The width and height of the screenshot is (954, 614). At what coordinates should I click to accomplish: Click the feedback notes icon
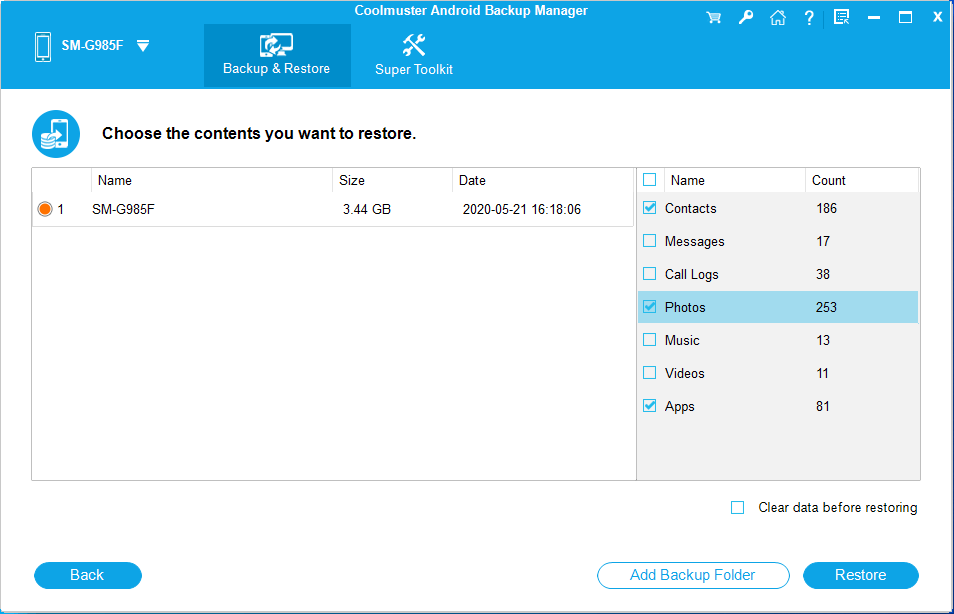[841, 17]
